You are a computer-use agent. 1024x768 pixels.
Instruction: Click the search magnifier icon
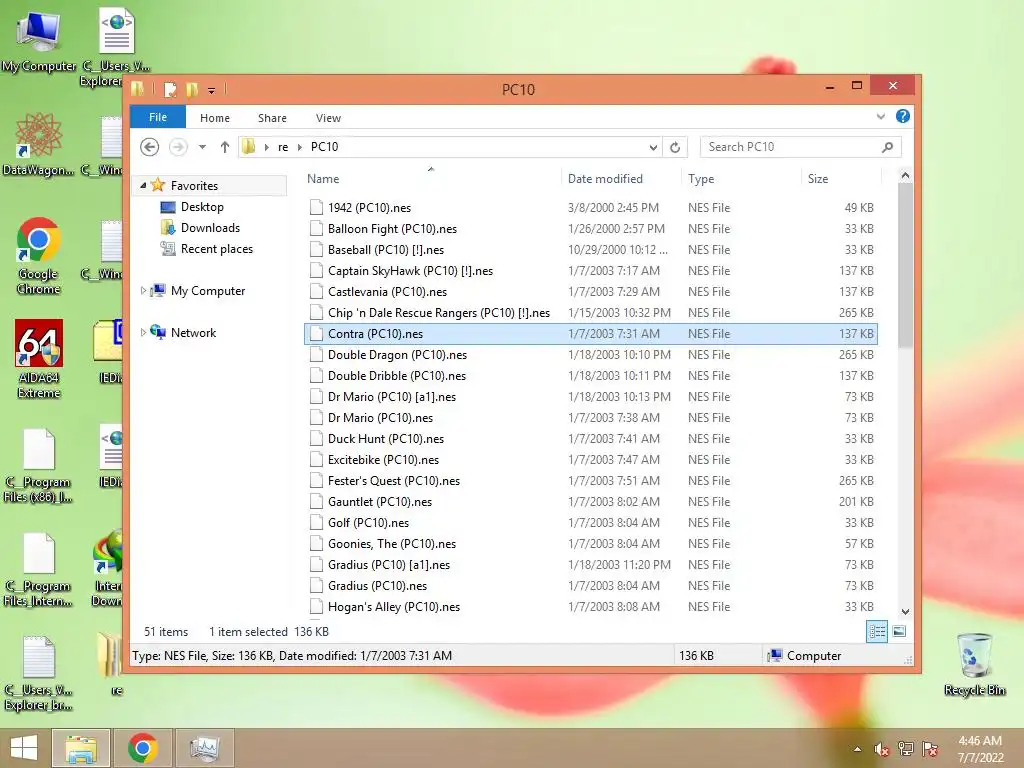click(x=888, y=147)
